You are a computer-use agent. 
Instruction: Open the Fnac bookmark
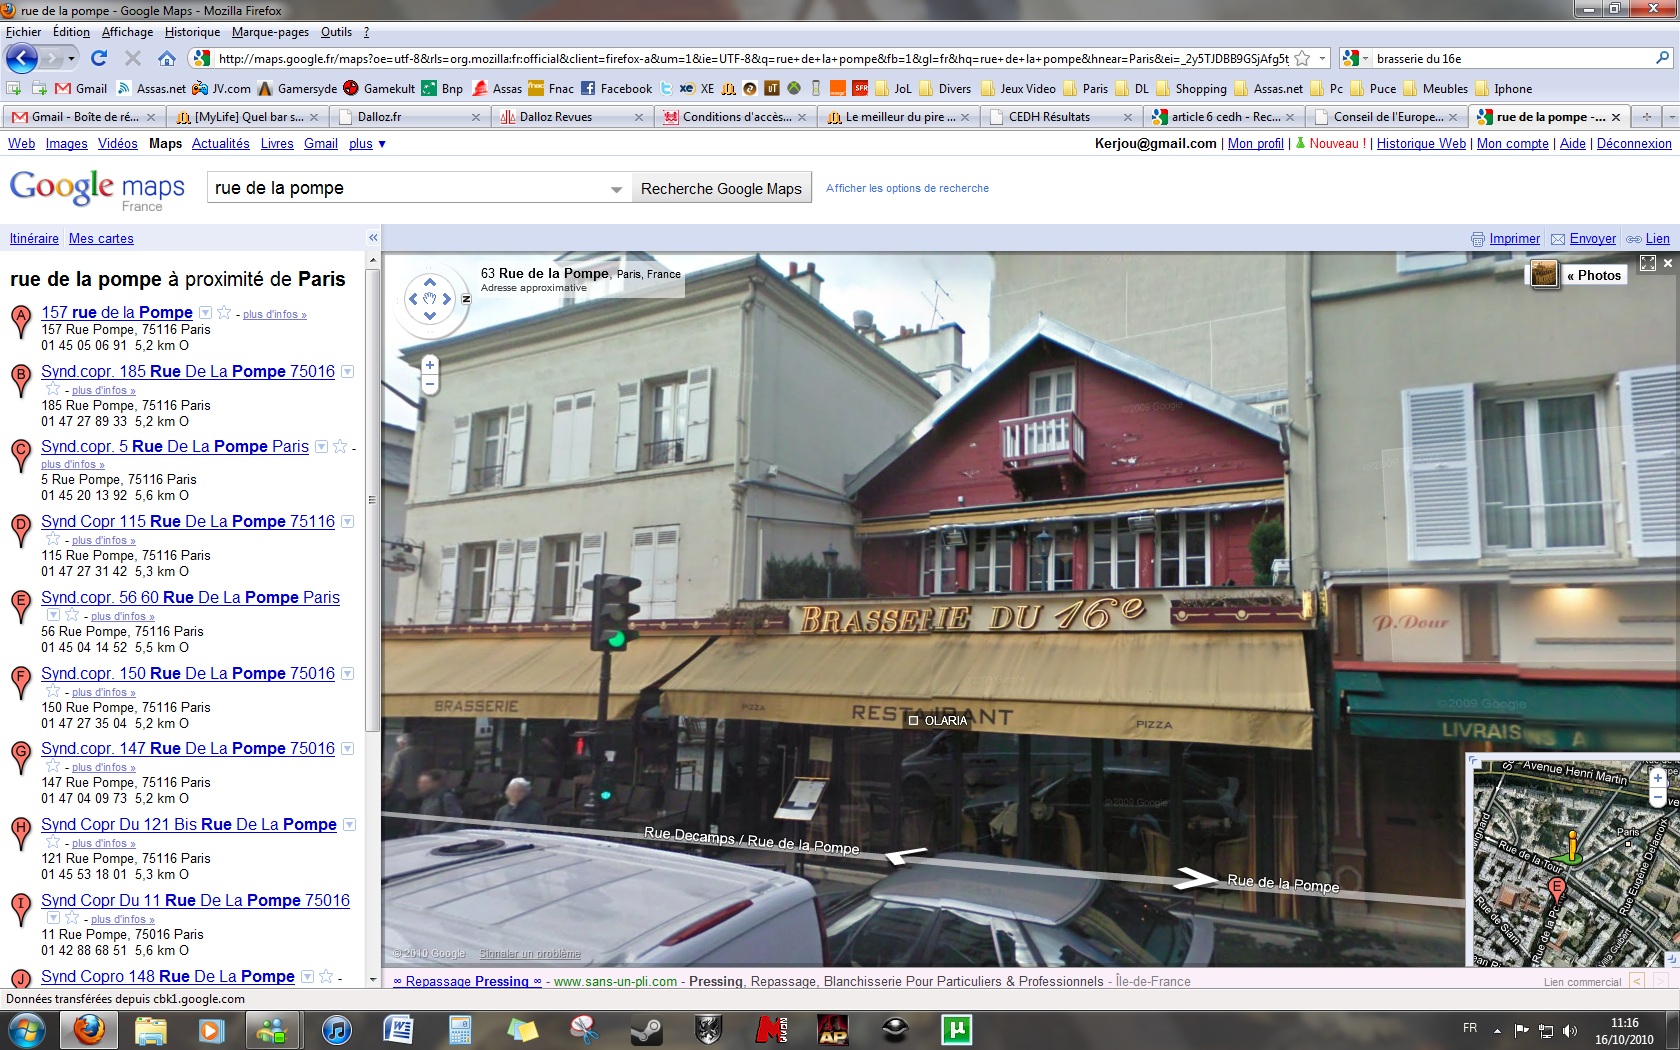click(551, 88)
